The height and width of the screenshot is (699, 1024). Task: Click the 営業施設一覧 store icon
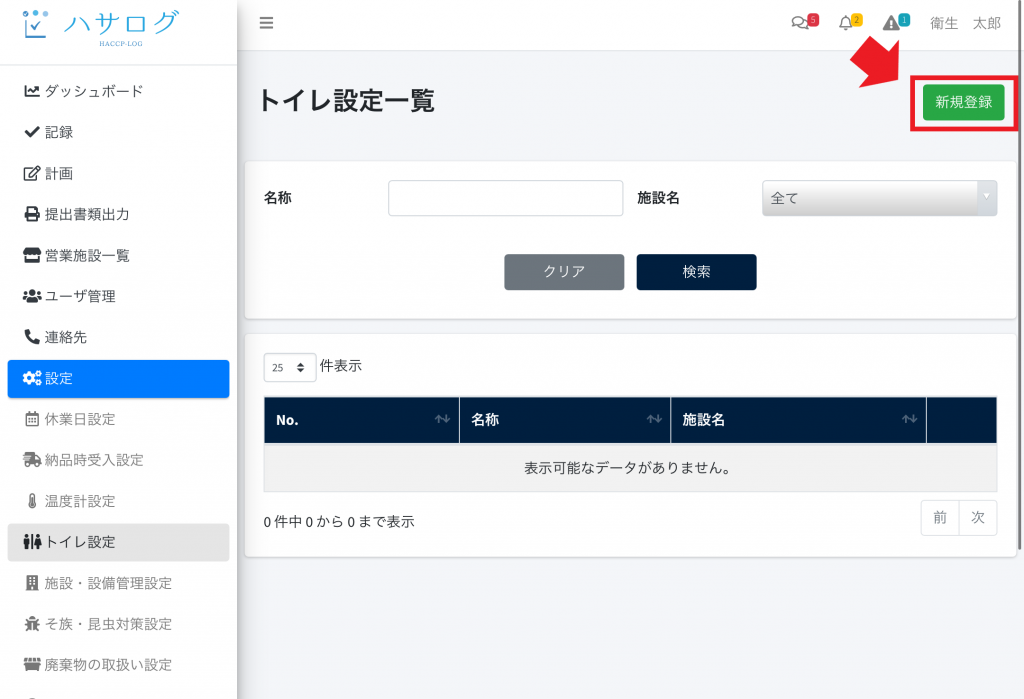31,255
